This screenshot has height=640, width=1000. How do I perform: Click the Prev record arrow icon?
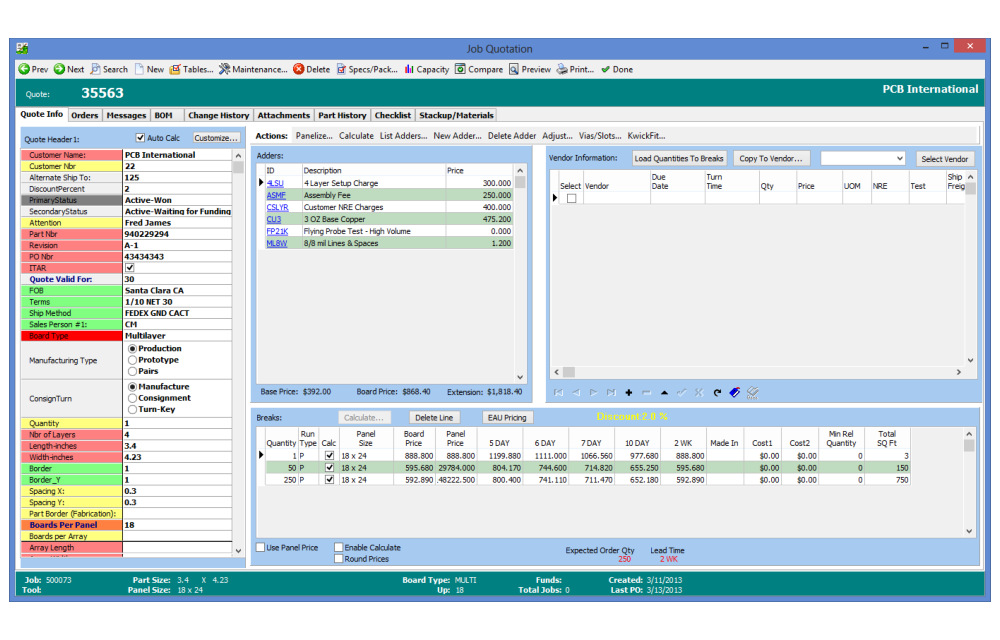coord(24,69)
